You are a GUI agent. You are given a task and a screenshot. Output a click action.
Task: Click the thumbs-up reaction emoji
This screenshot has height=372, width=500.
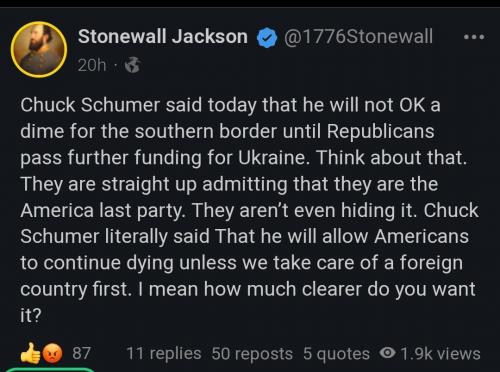29,353
